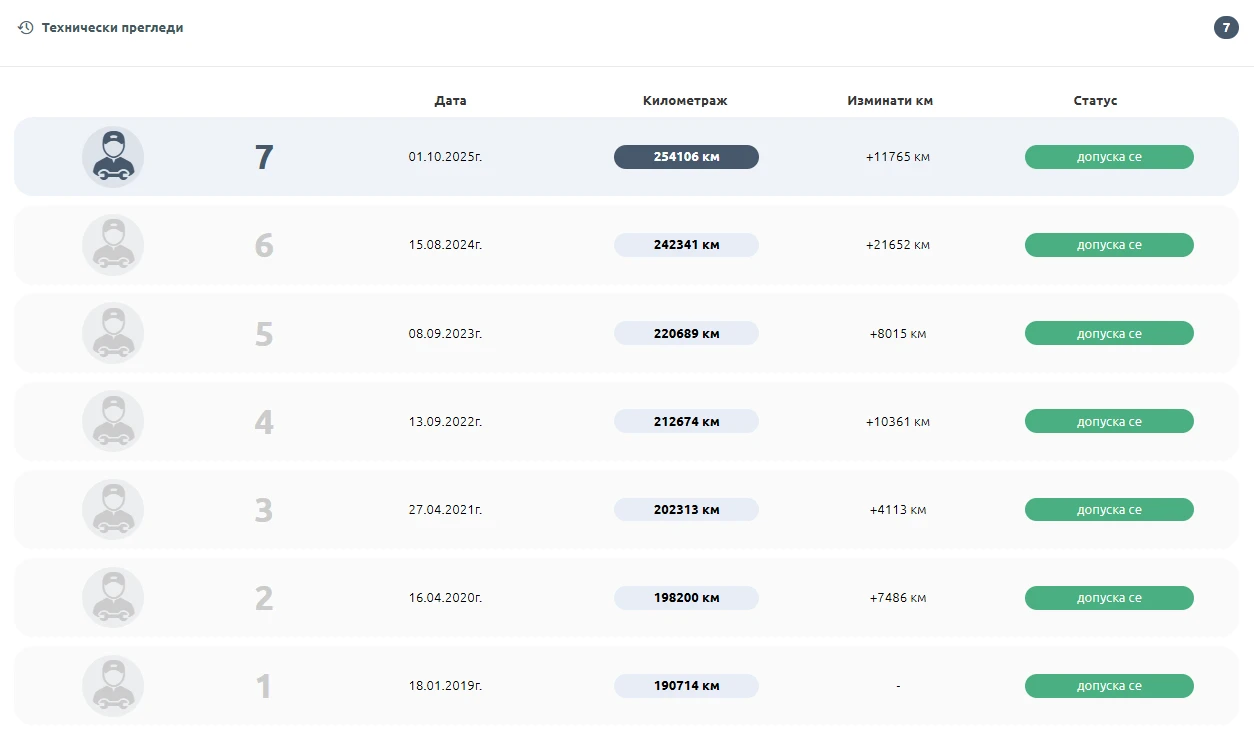Click the mechanic avatar for inspection 6
The width and height of the screenshot is (1254, 738).
113,245
